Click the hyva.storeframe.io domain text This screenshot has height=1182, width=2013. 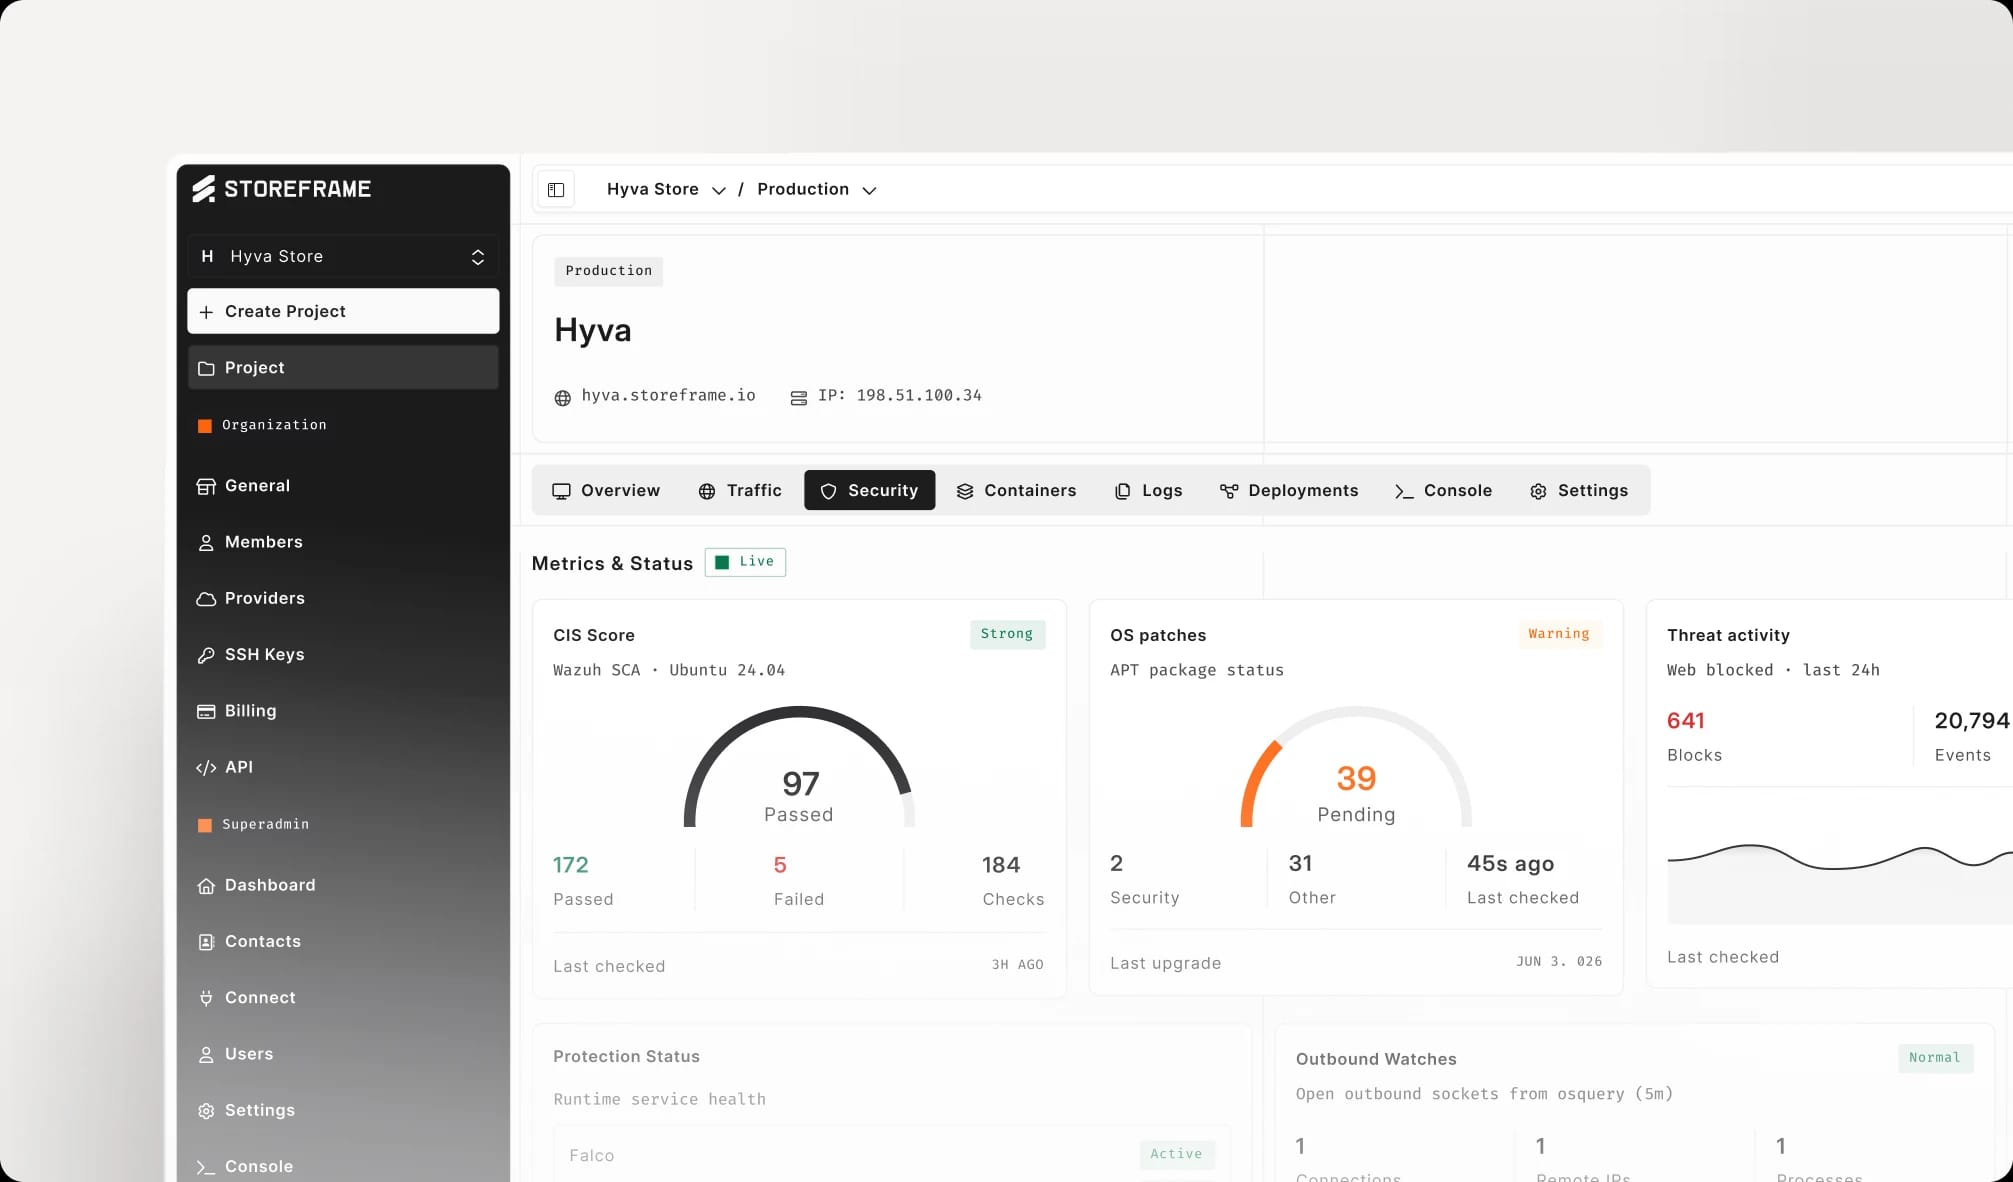[668, 396]
